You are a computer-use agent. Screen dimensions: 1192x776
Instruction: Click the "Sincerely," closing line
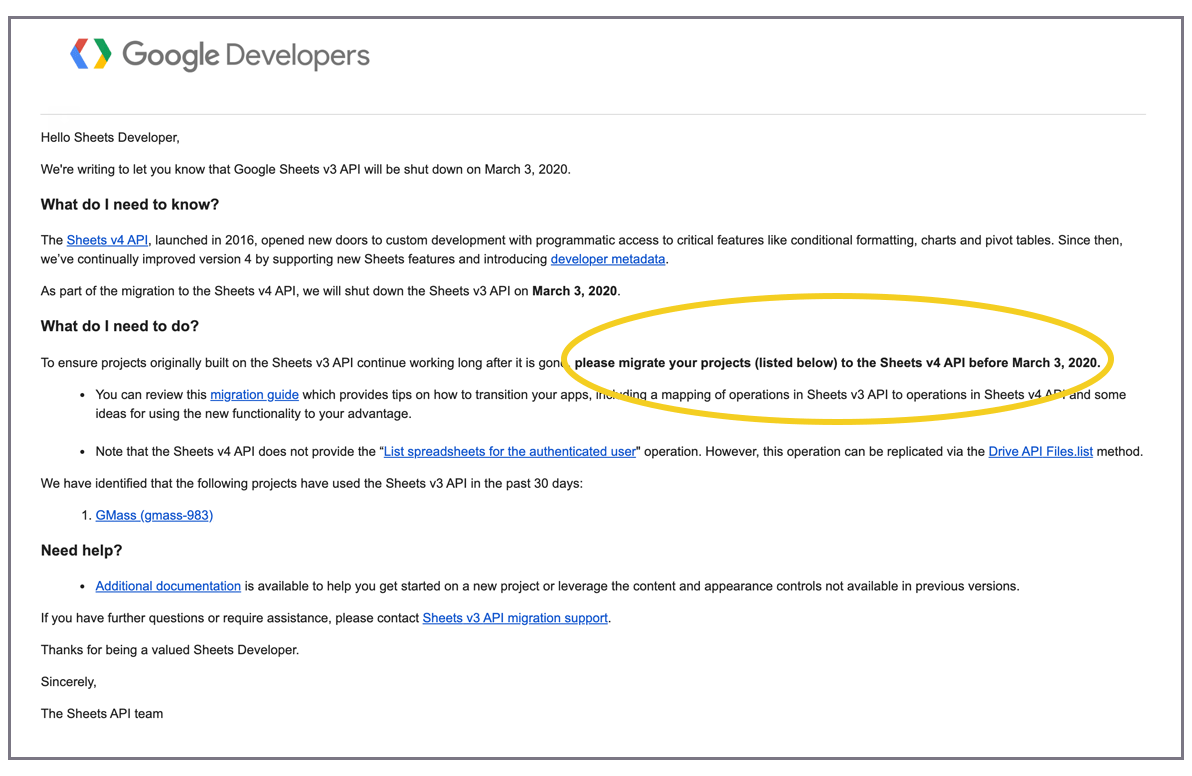click(x=69, y=681)
